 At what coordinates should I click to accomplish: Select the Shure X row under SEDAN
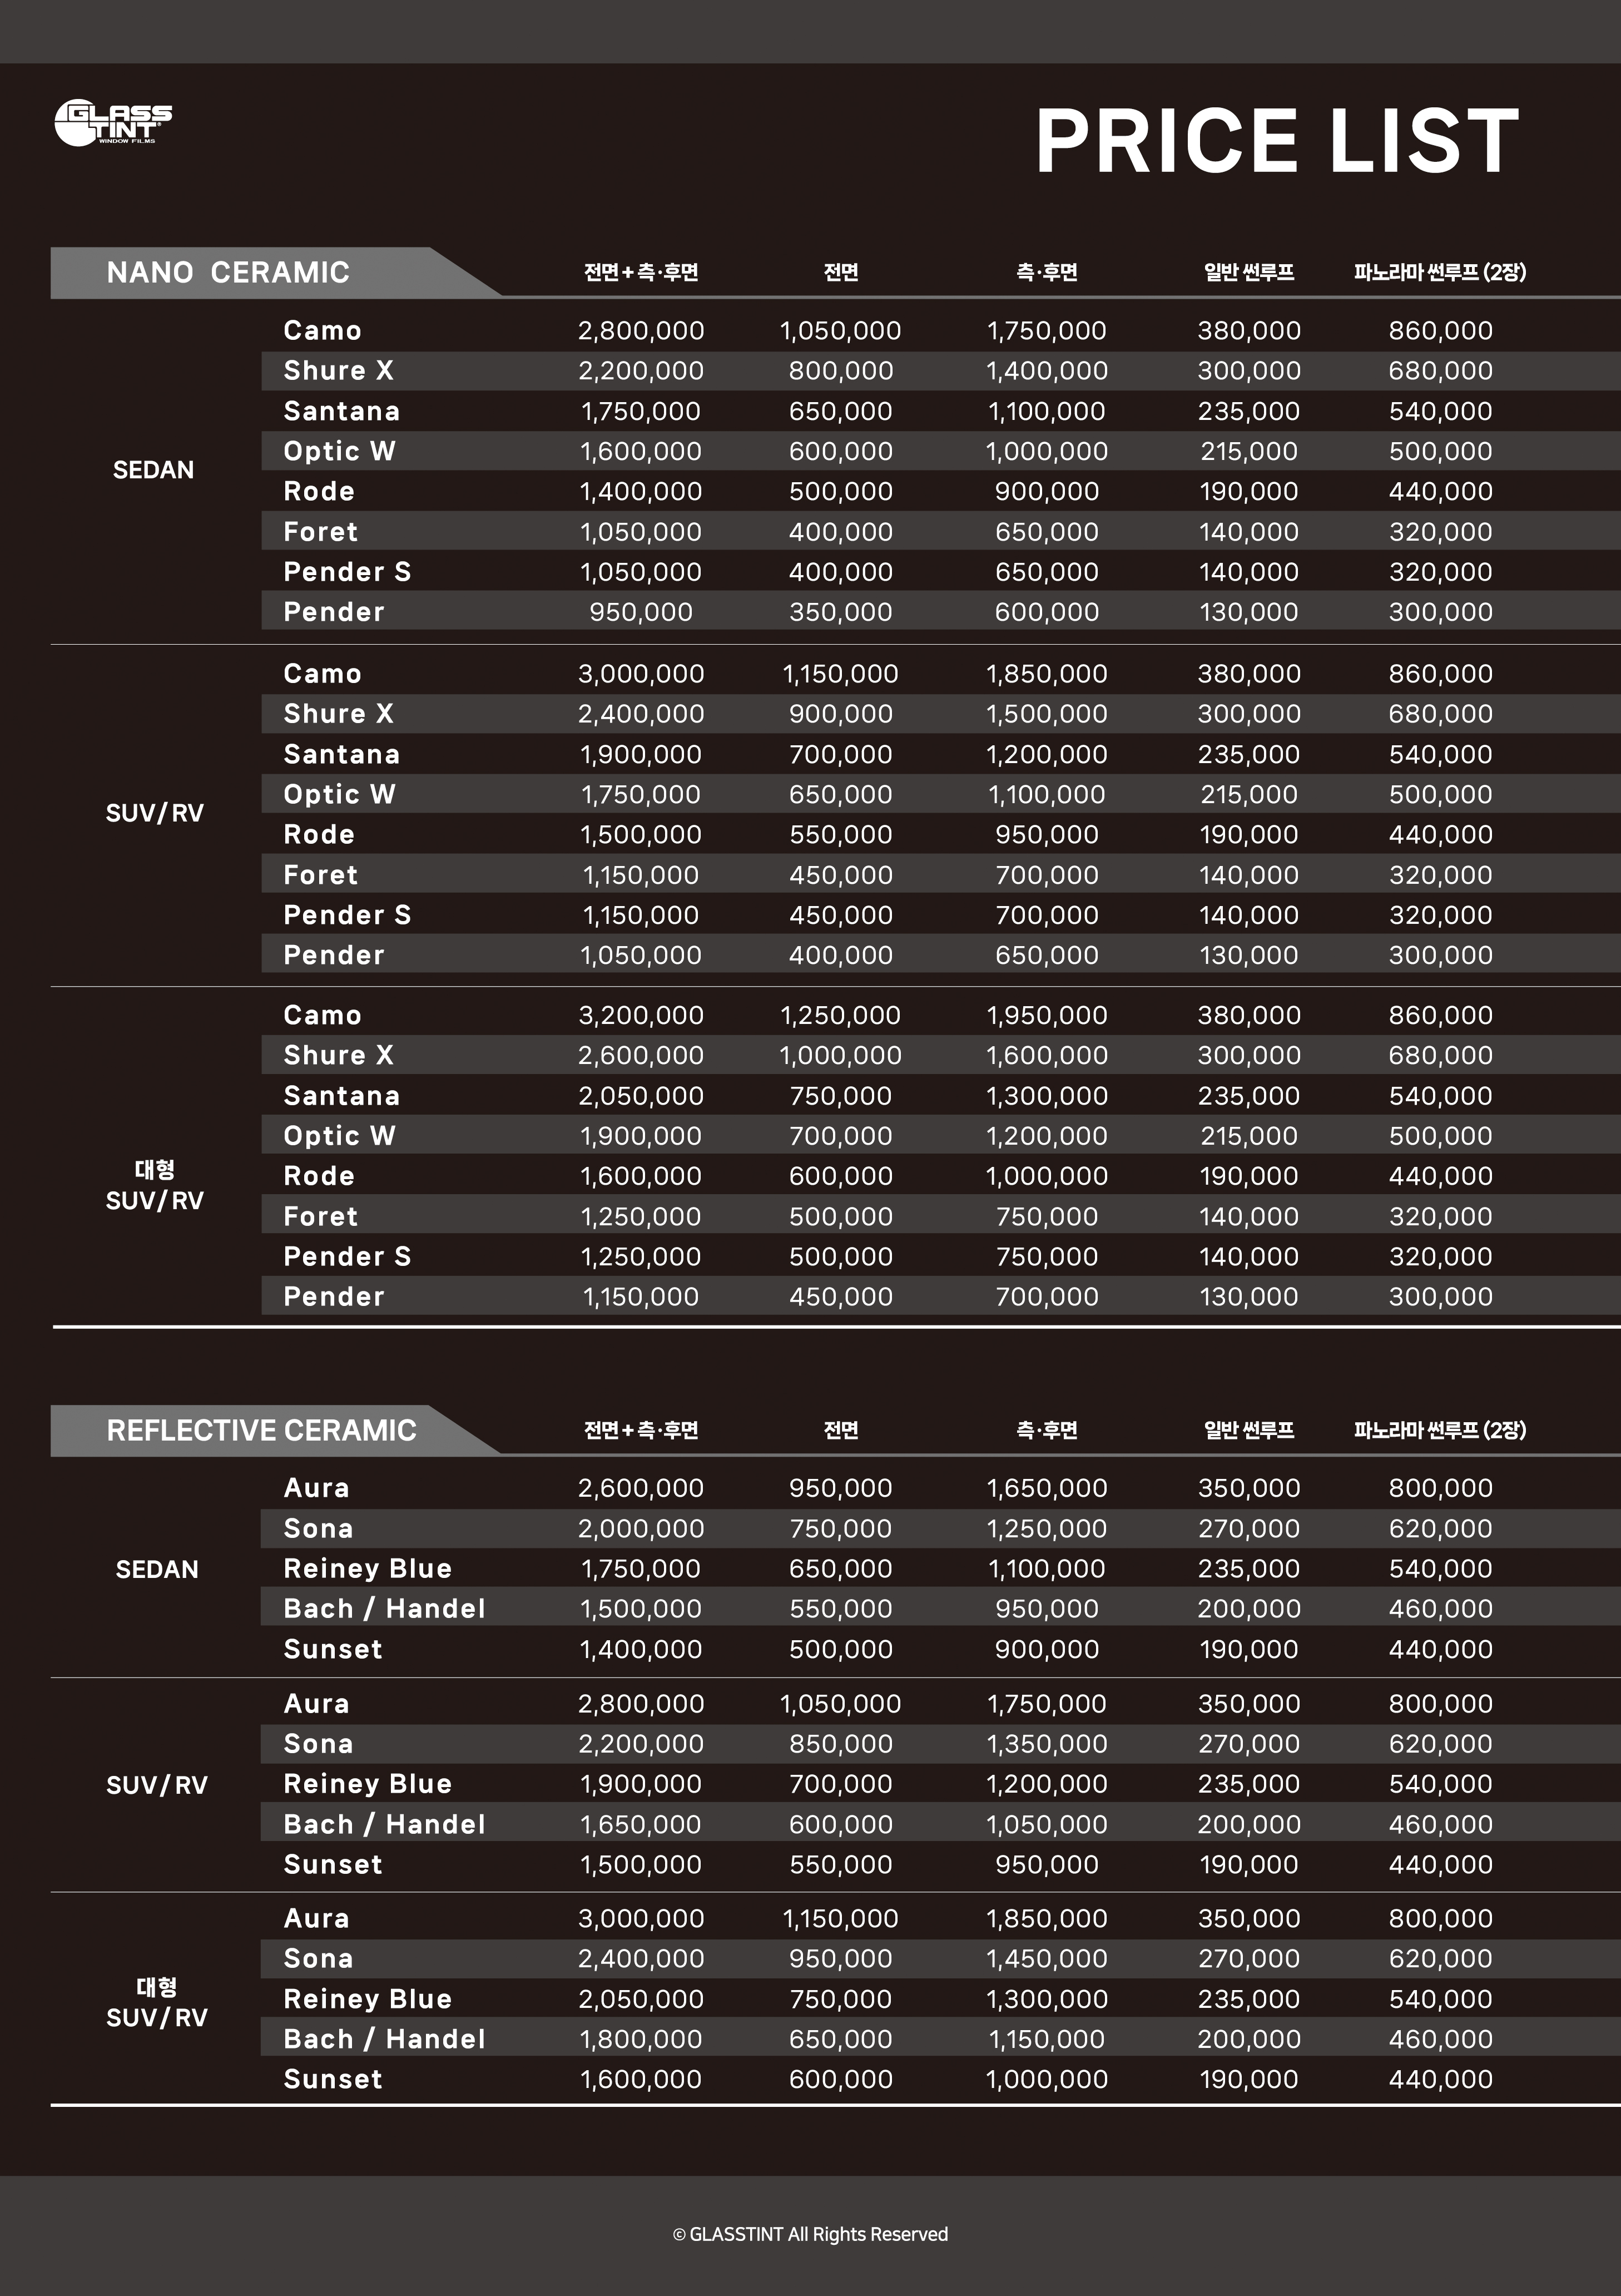[940, 371]
